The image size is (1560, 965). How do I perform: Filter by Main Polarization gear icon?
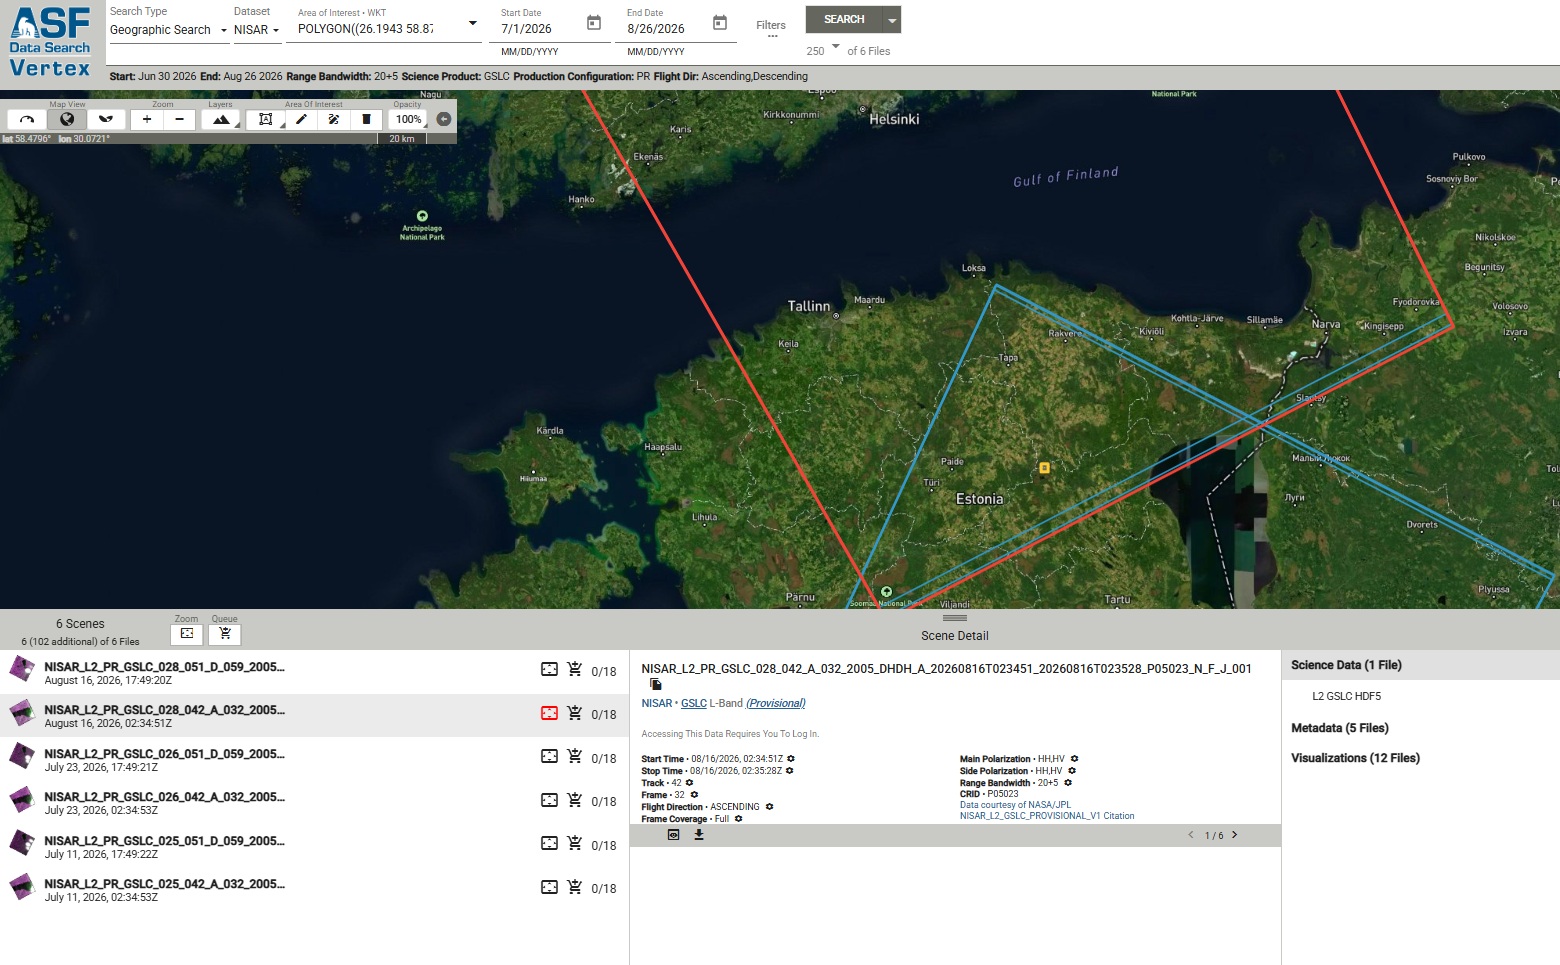[1075, 759]
